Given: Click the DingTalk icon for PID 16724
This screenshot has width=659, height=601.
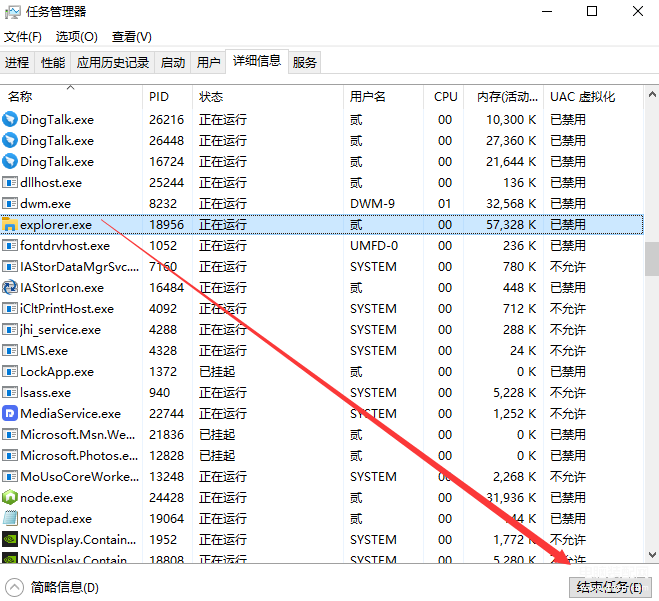Looking at the screenshot, I should (x=10, y=161).
